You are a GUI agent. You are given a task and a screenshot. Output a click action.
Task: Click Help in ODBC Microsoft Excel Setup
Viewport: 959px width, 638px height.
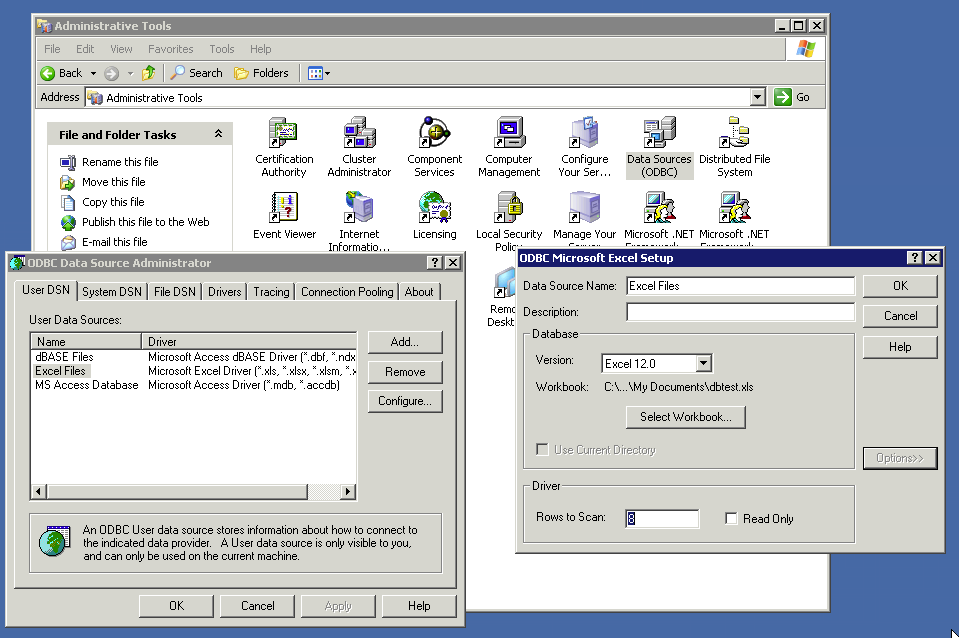click(900, 347)
